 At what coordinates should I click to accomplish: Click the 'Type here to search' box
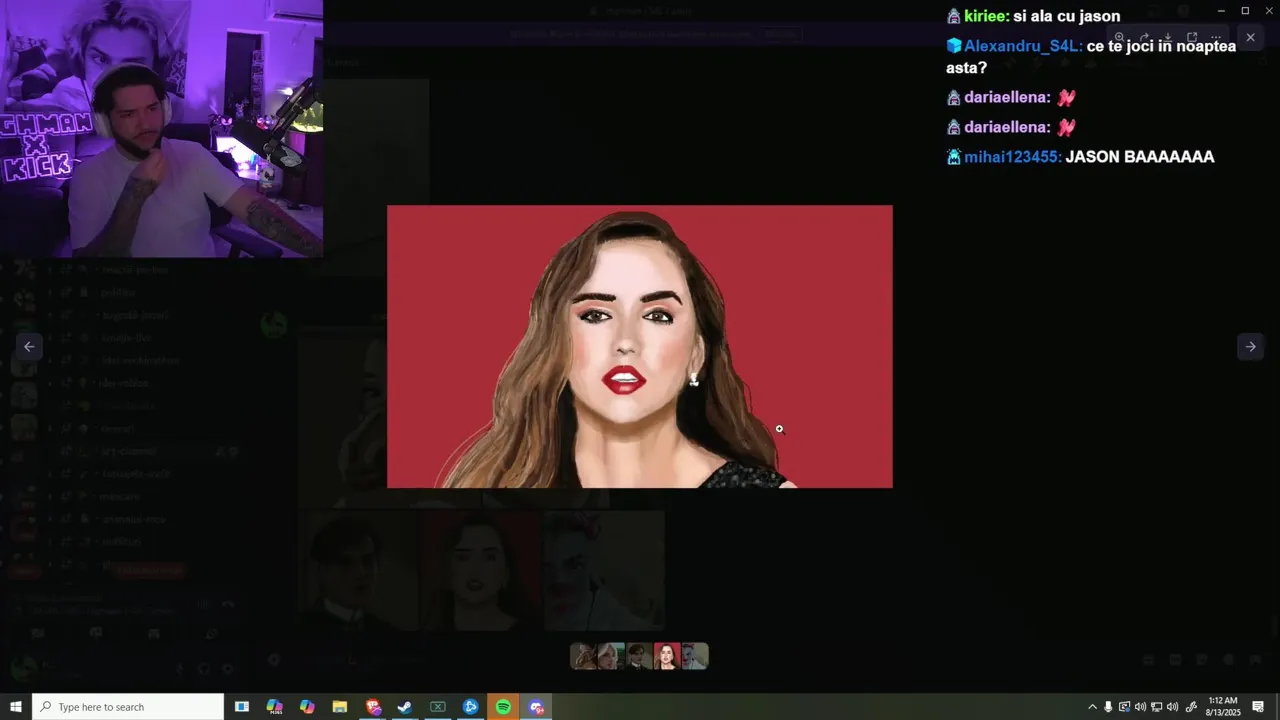coord(128,707)
